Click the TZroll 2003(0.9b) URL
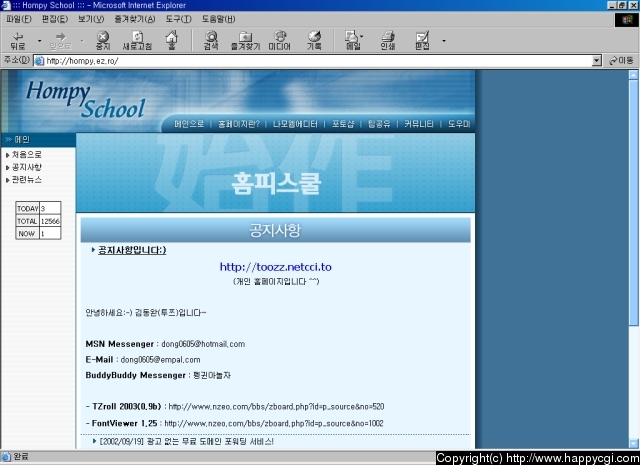Screen dimensions: 640x465 [x=276, y=407]
